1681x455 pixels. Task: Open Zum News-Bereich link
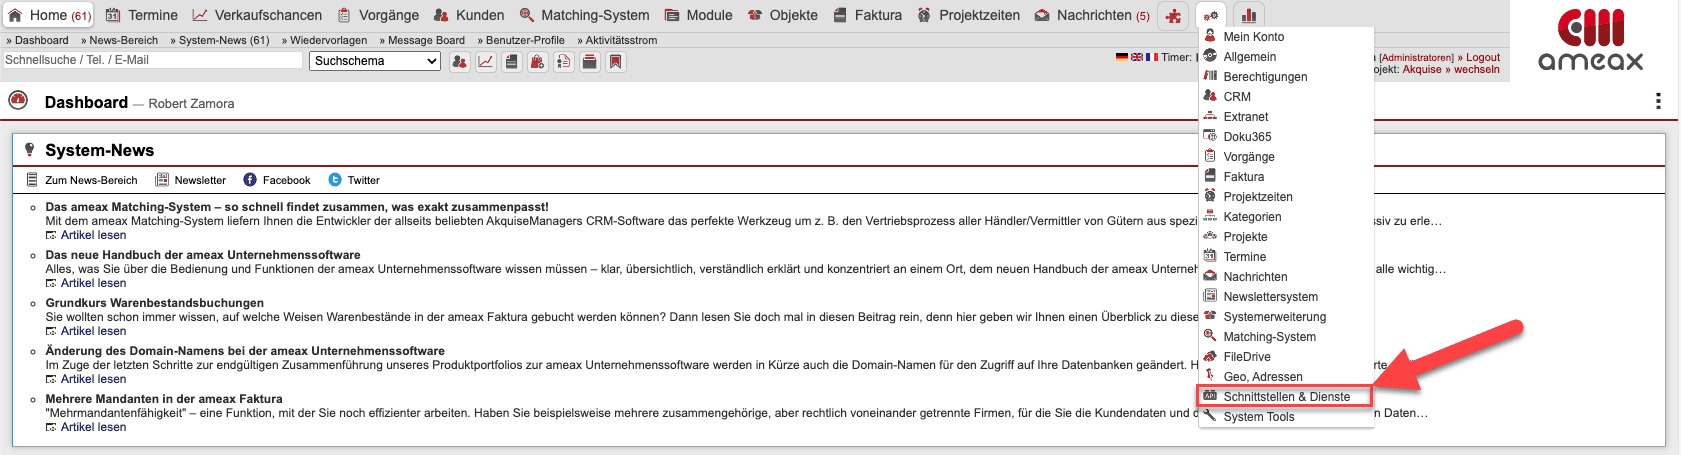[x=90, y=180]
